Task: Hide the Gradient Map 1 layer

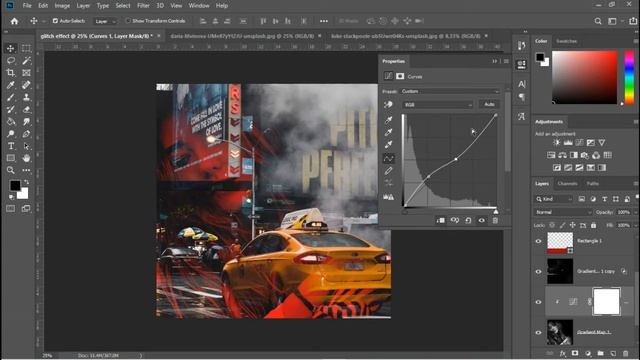Action: pos(538,332)
